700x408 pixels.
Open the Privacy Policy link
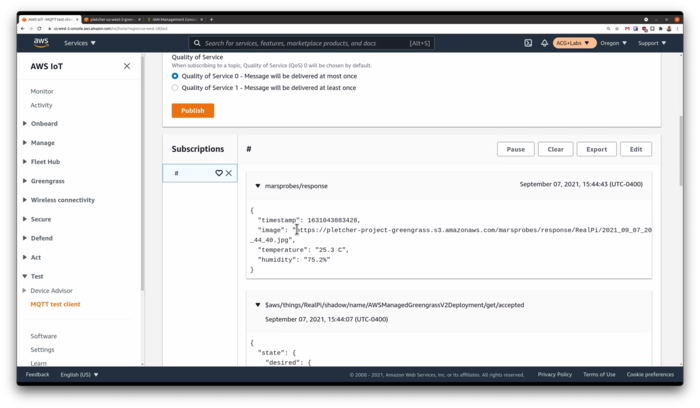click(554, 375)
